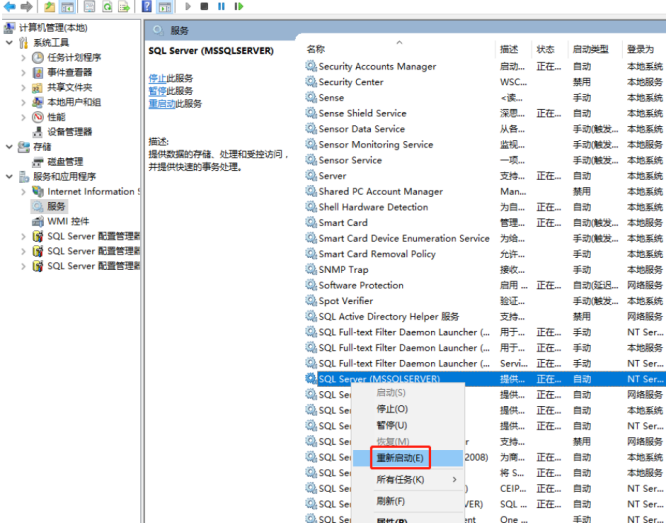This screenshot has width=666, height=523.
Task: Select the Sense Shield Service row
Action: (x=485, y=113)
